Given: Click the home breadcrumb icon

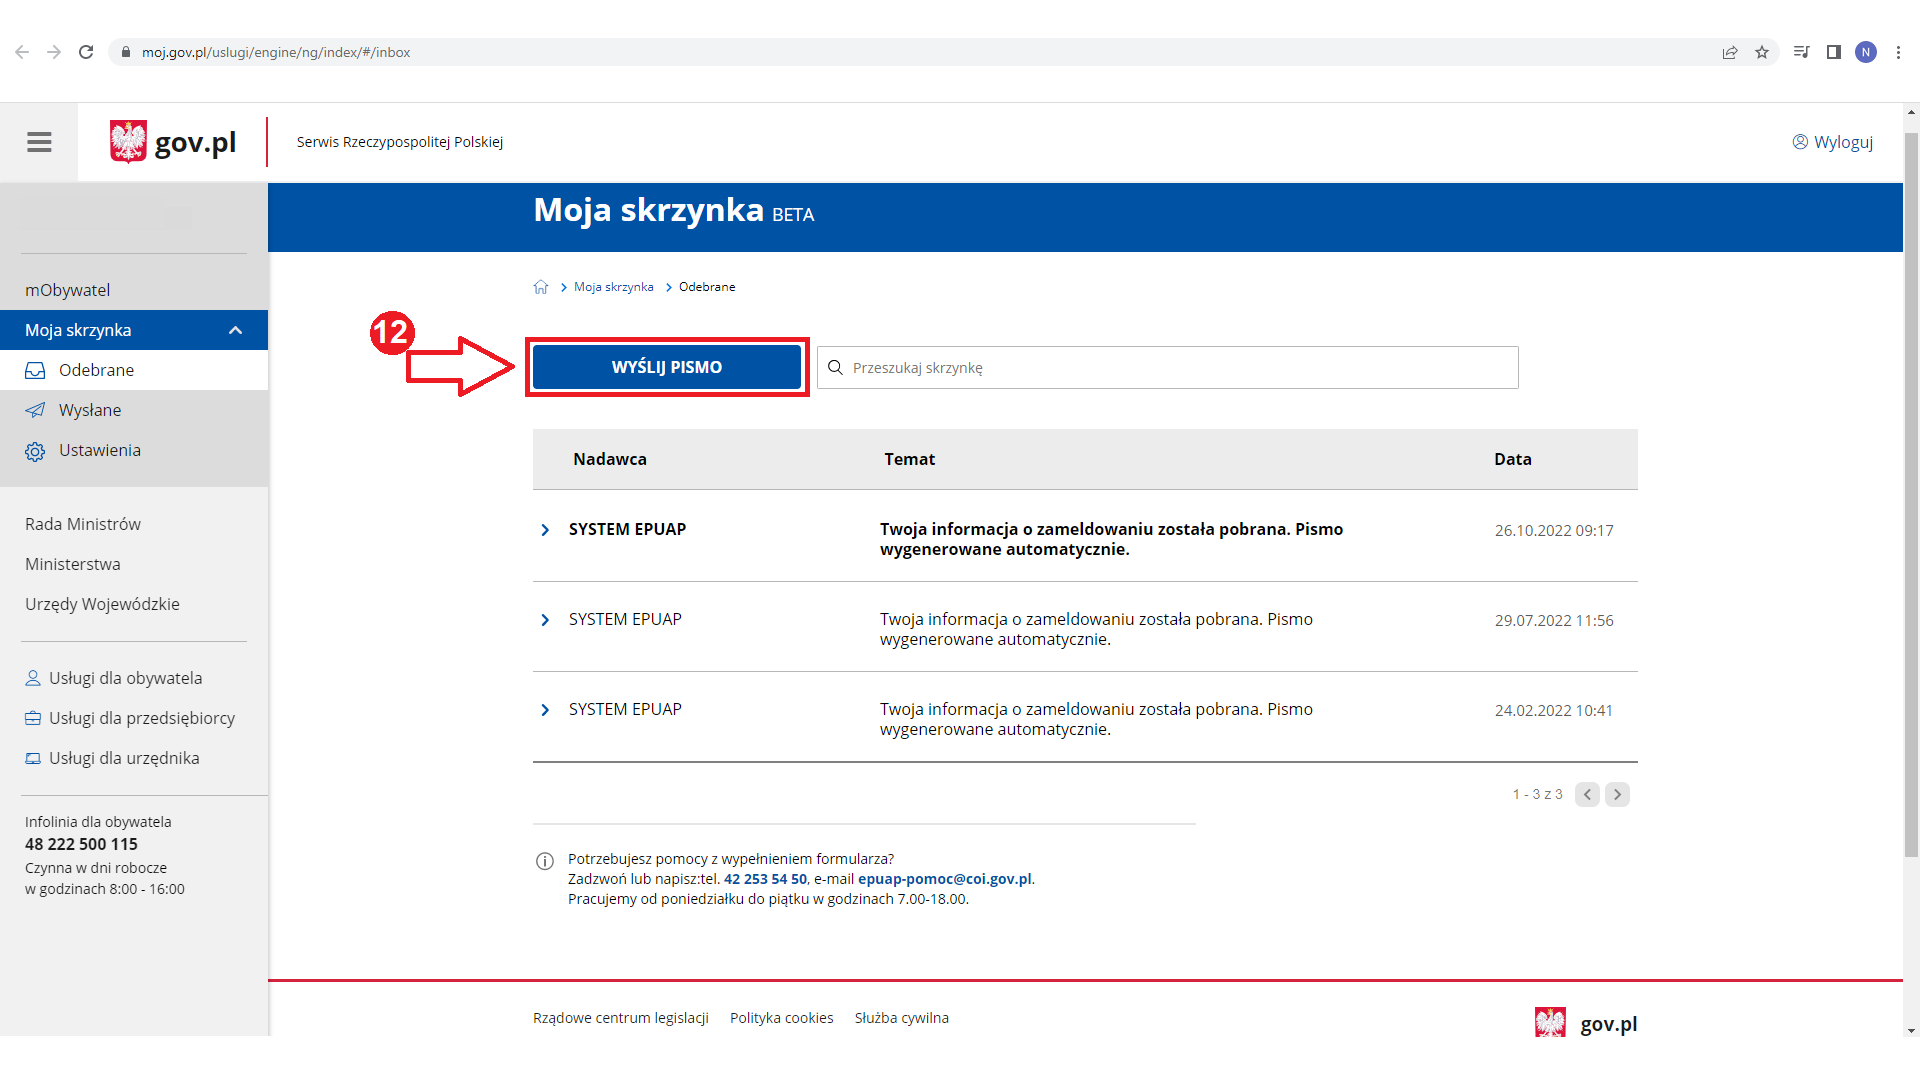Looking at the screenshot, I should [541, 287].
